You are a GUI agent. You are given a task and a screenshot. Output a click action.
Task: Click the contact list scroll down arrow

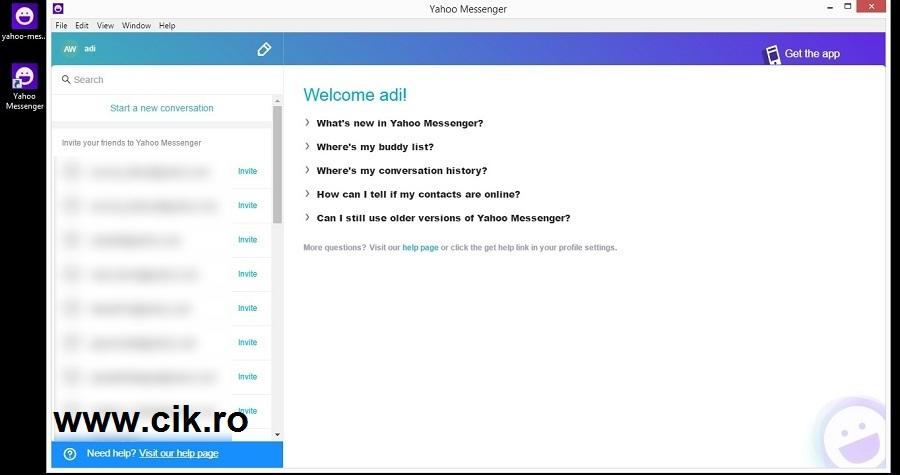click(277, 435)
